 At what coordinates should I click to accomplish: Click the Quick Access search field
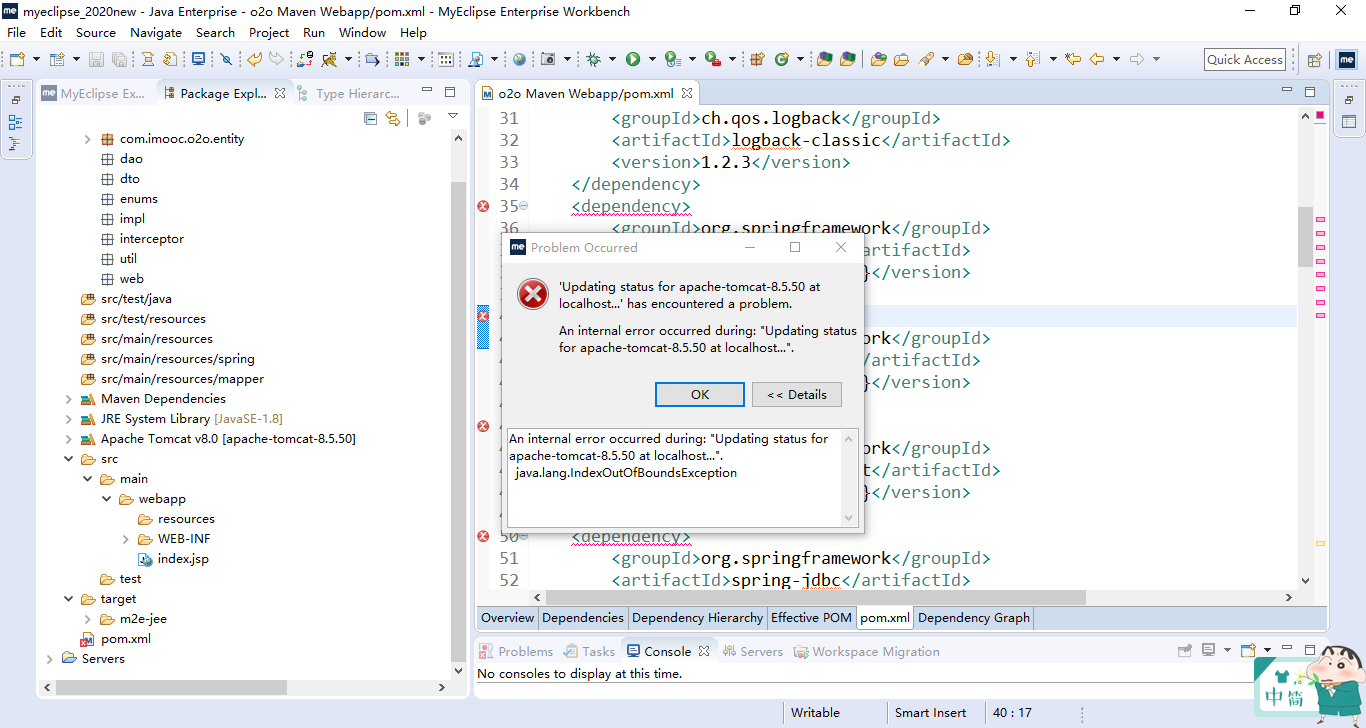(x=1244, y=59)
